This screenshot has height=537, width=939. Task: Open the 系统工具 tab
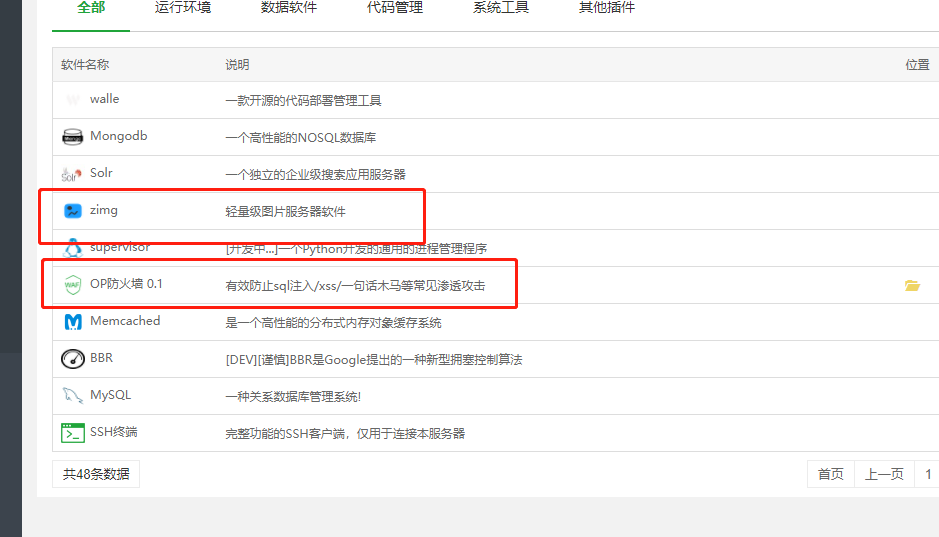pos(501,8)
